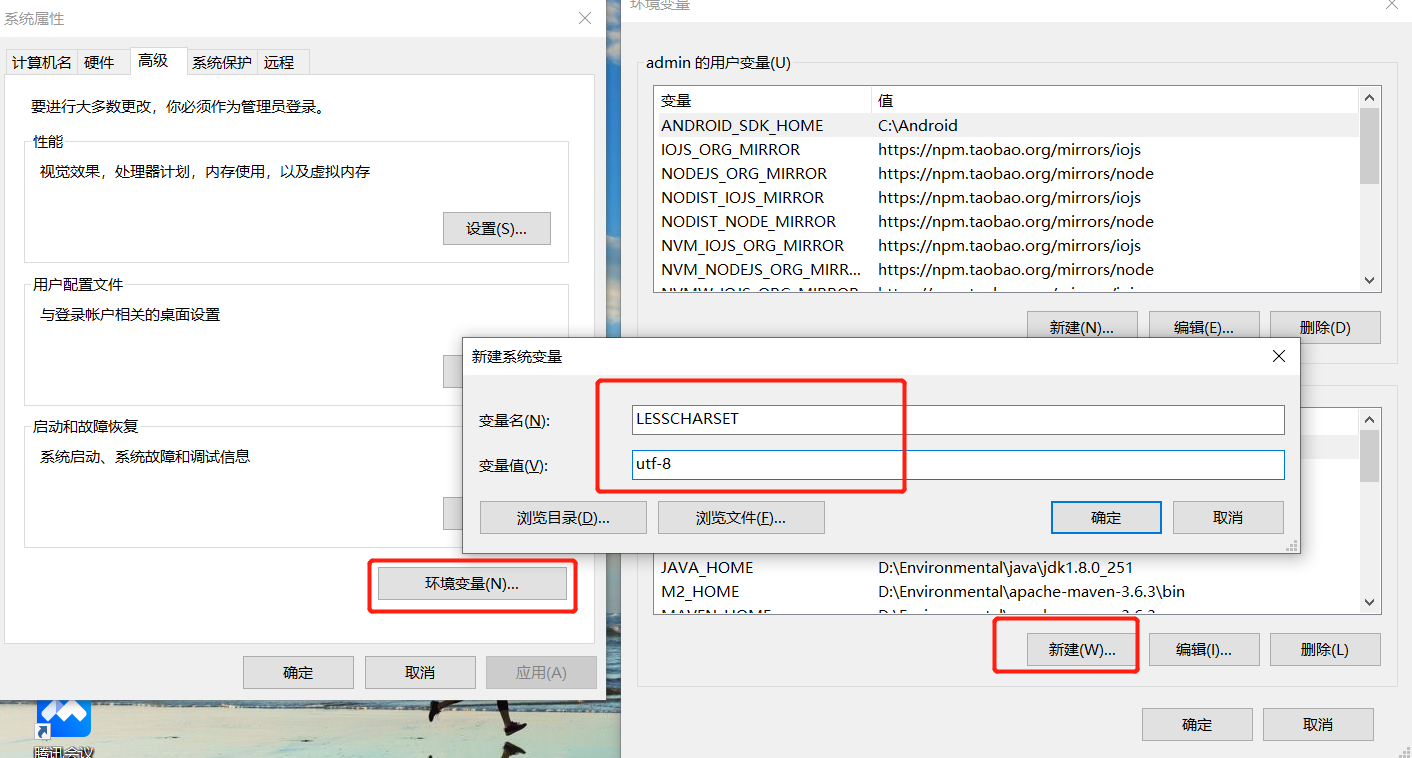Click 浏览目录(D)... button
1412x758 pixels.
[x=563, y=518]
